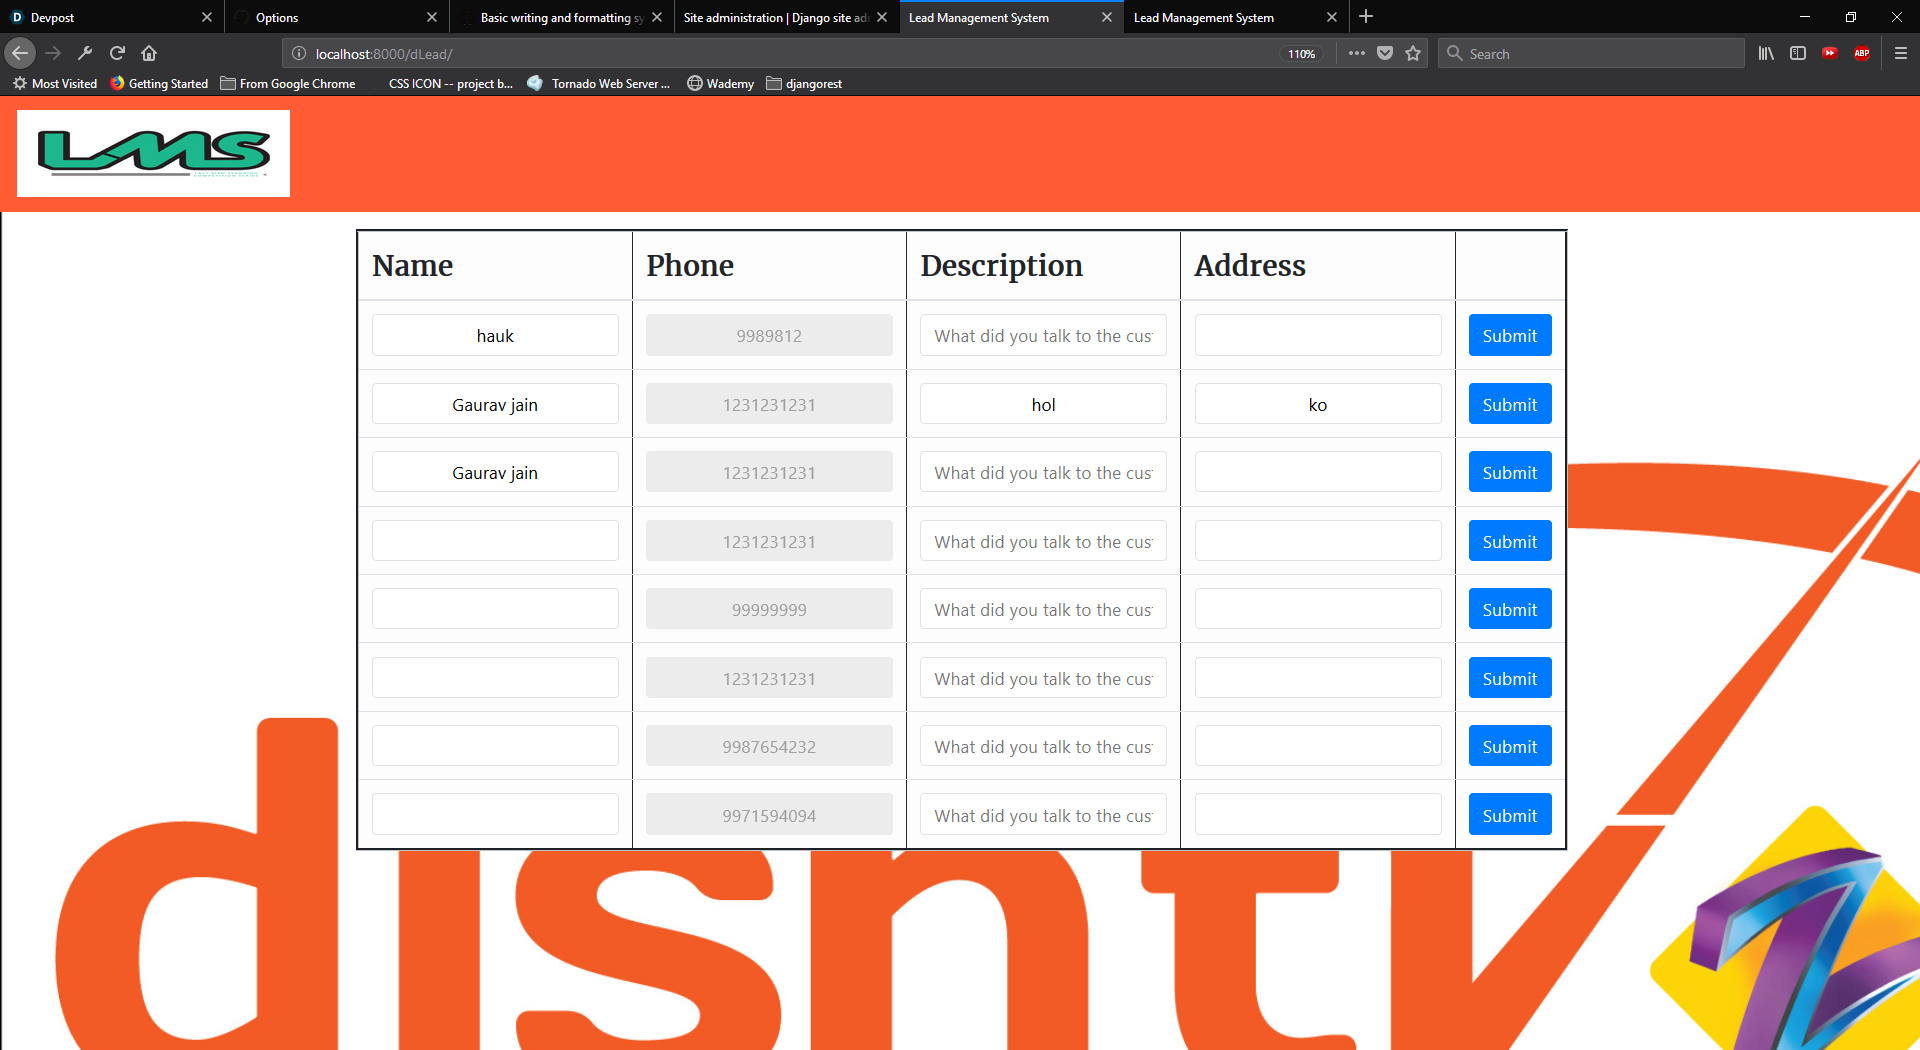
Task: Open the Library panel
Action: 1766,53
